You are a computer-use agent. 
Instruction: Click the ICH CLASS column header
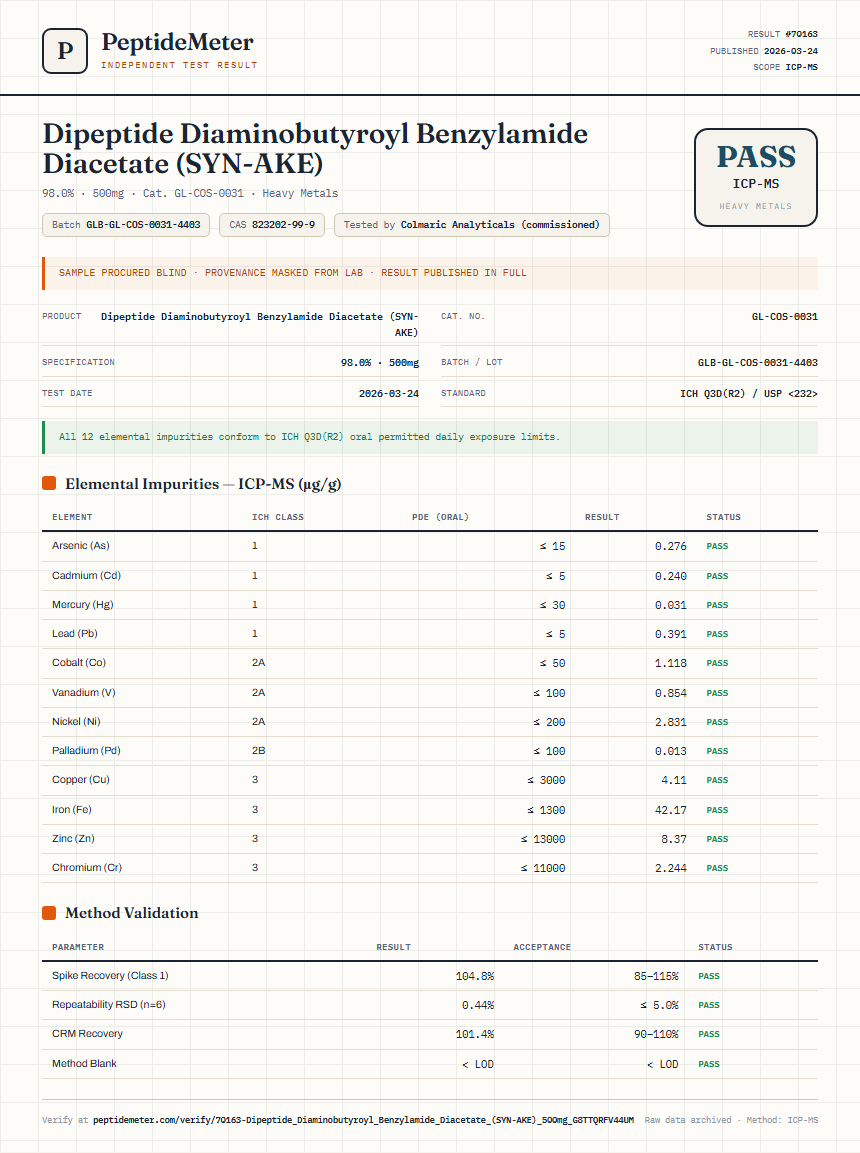pyautogui.click(x=278, y=517)
